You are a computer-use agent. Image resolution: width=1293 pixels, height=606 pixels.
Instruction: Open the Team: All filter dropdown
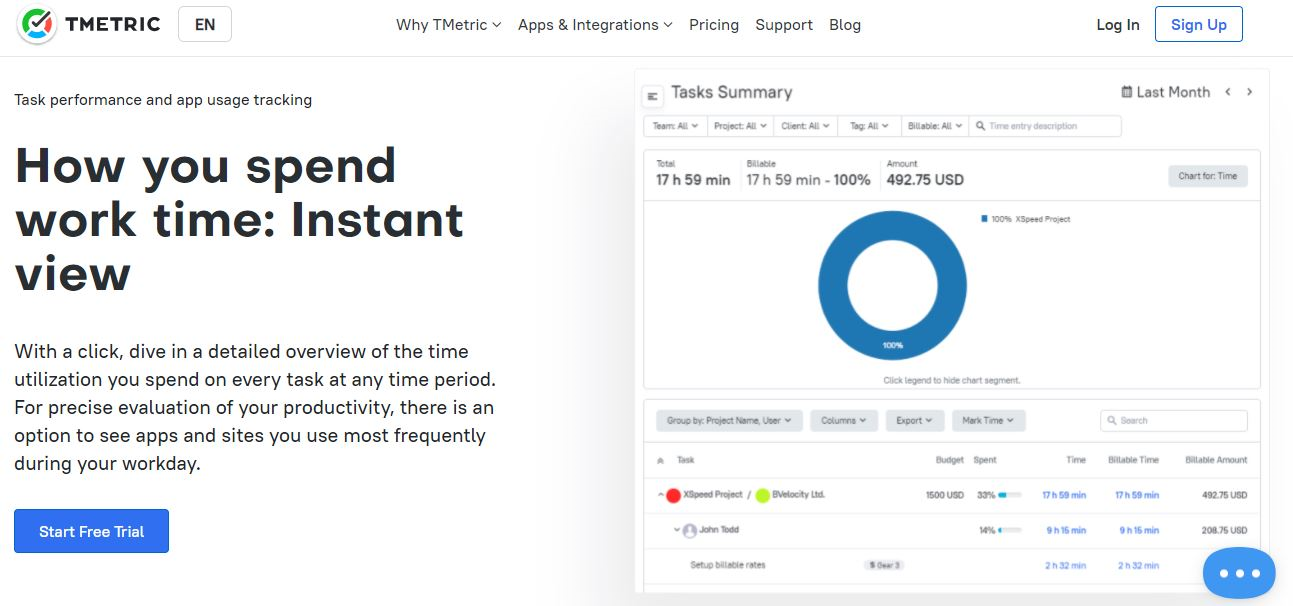tap(675, 126)
